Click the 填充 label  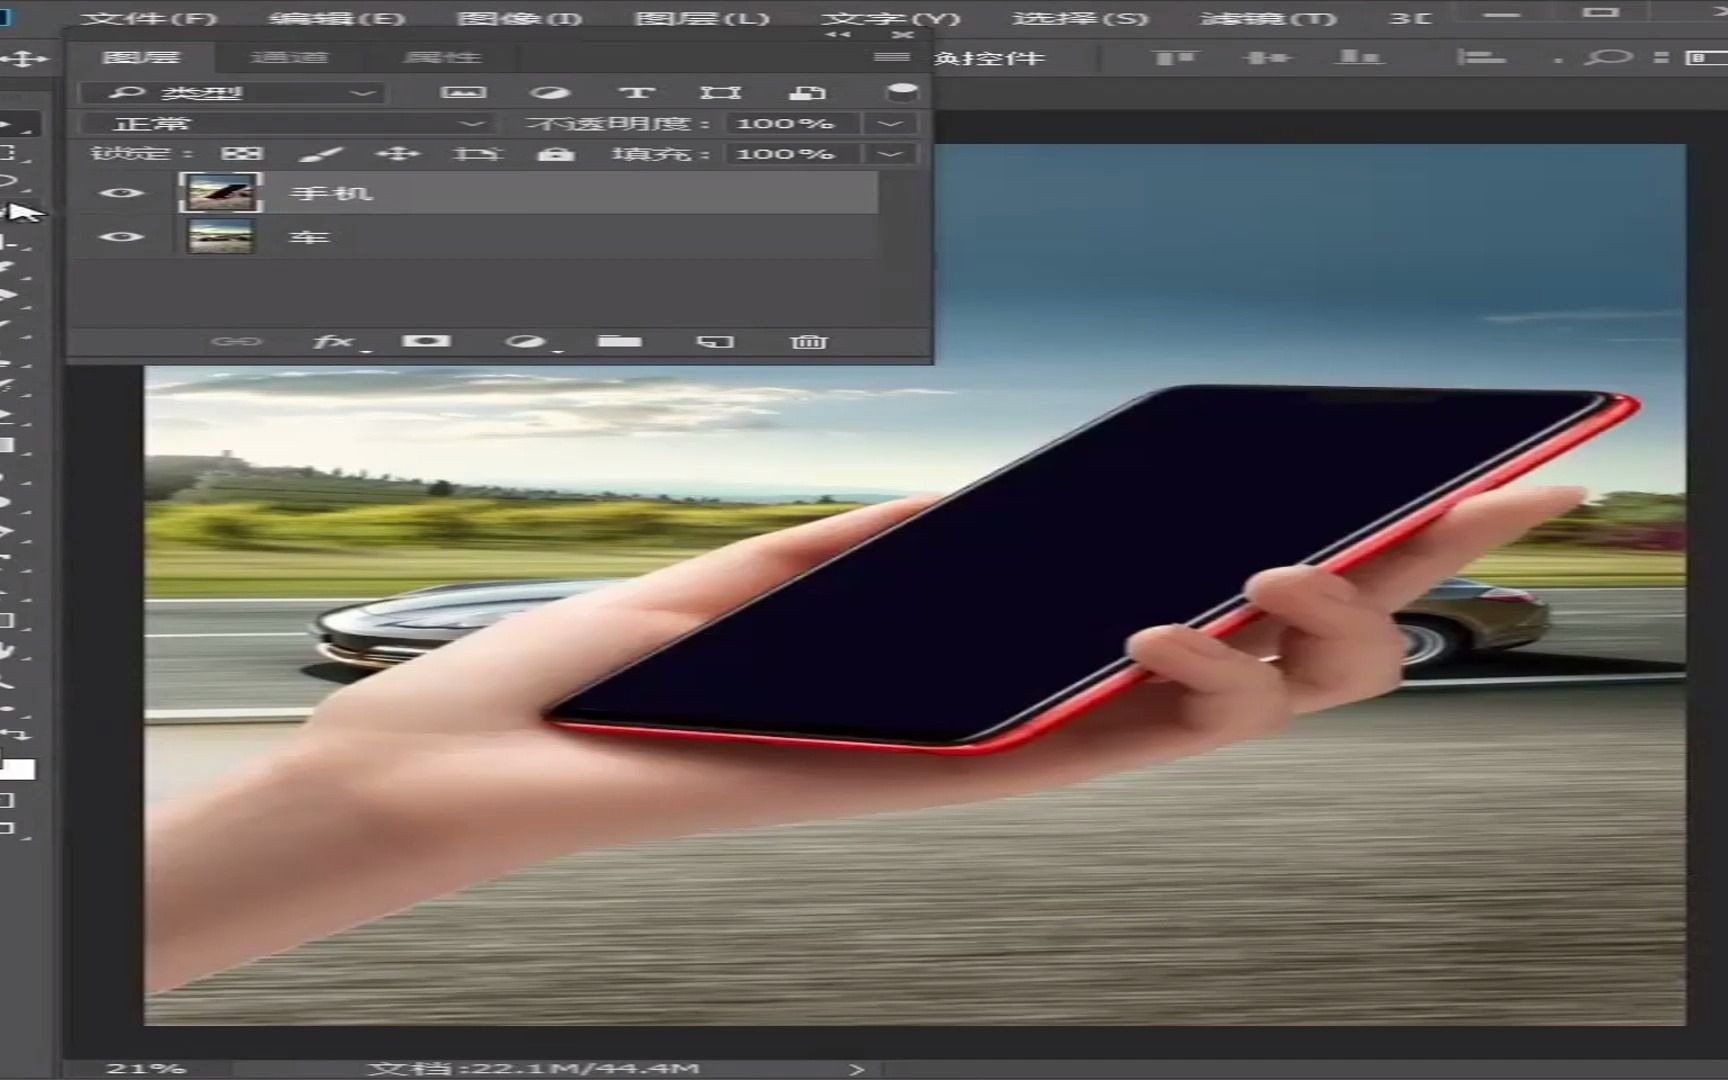(660, 154)
